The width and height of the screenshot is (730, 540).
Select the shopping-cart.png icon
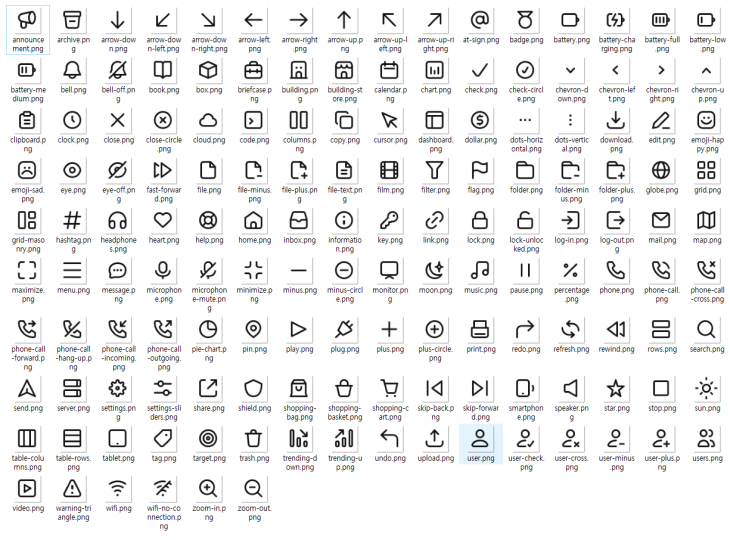tap(389, 388)
